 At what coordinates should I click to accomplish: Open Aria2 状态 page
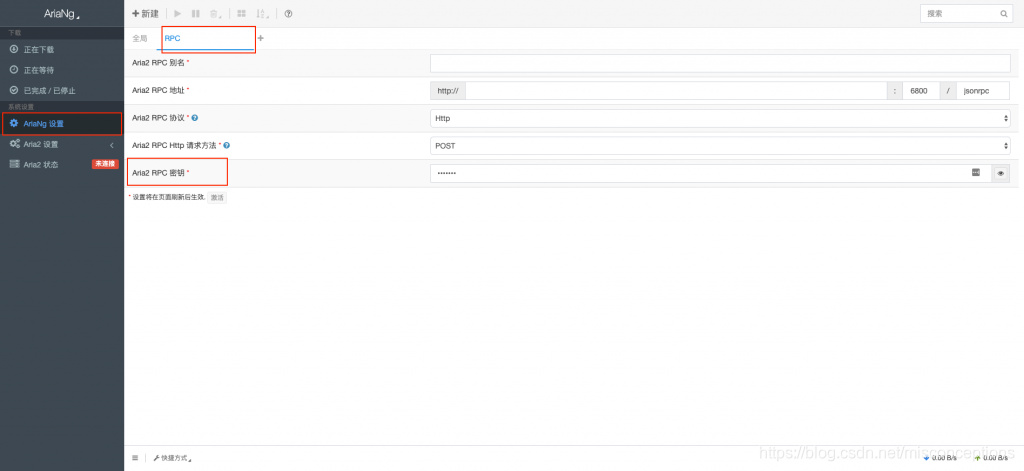(x=40, y=165)
